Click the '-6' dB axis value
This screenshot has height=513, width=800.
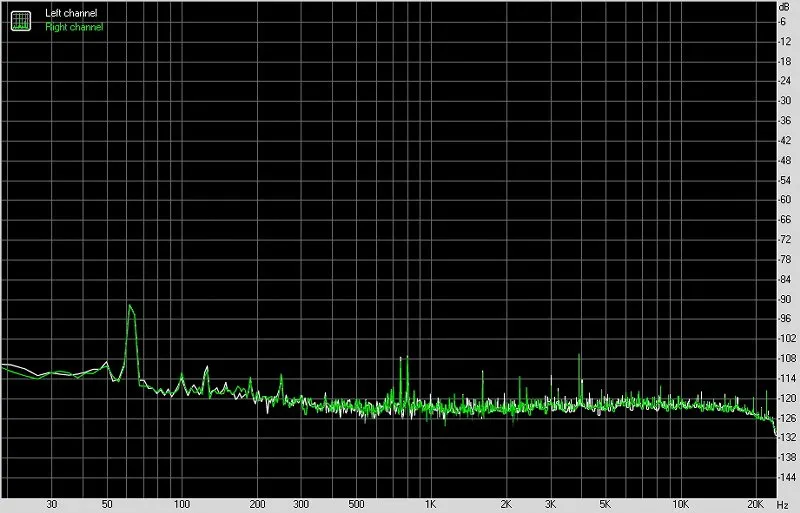pyautogui.click(x=783, y=22)
